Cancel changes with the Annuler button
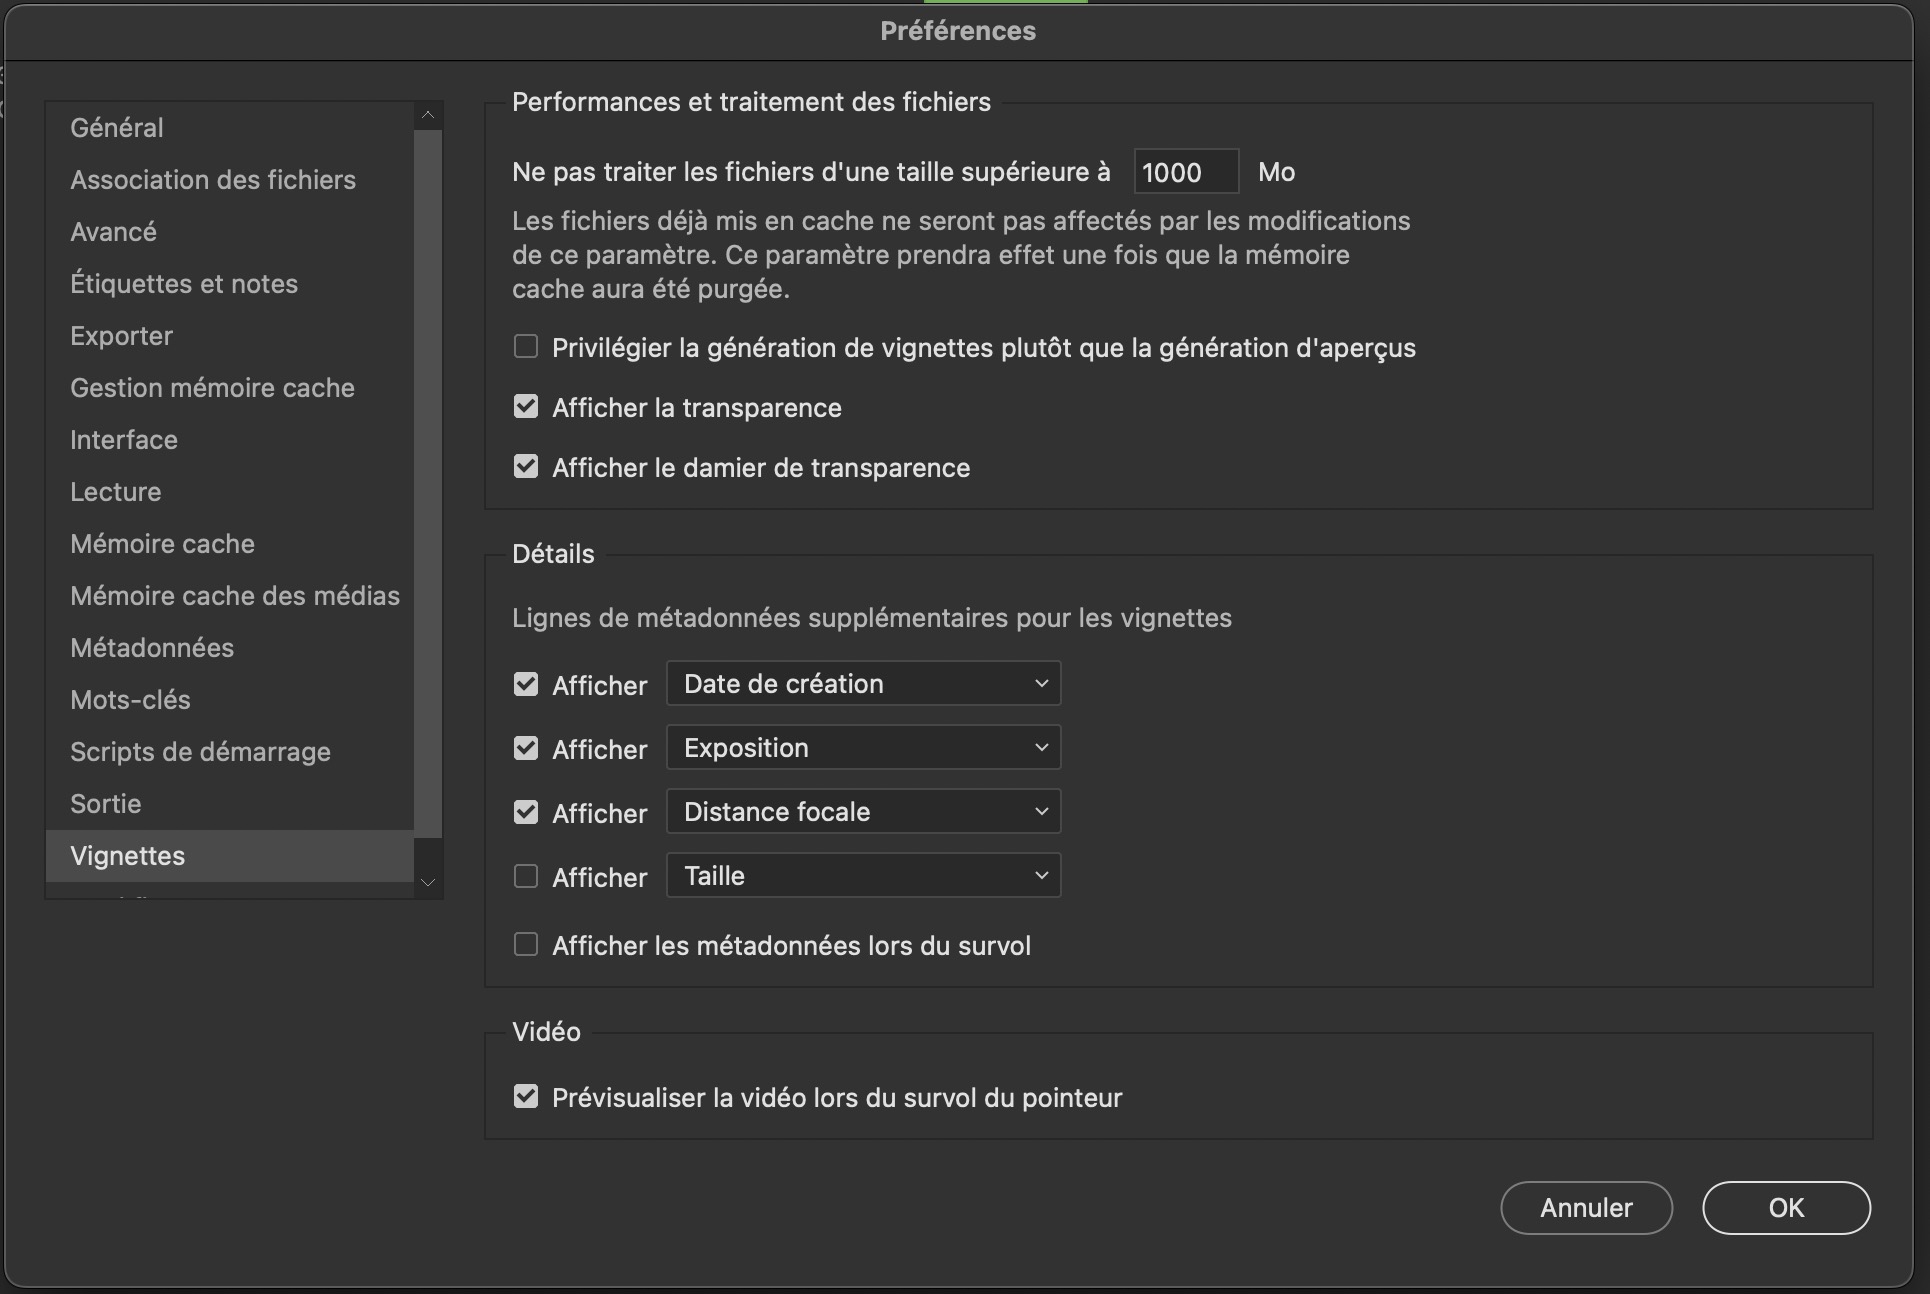Viewport: 1930px width, 1294px height. pyautogui.click(x=1586, y=1208)
